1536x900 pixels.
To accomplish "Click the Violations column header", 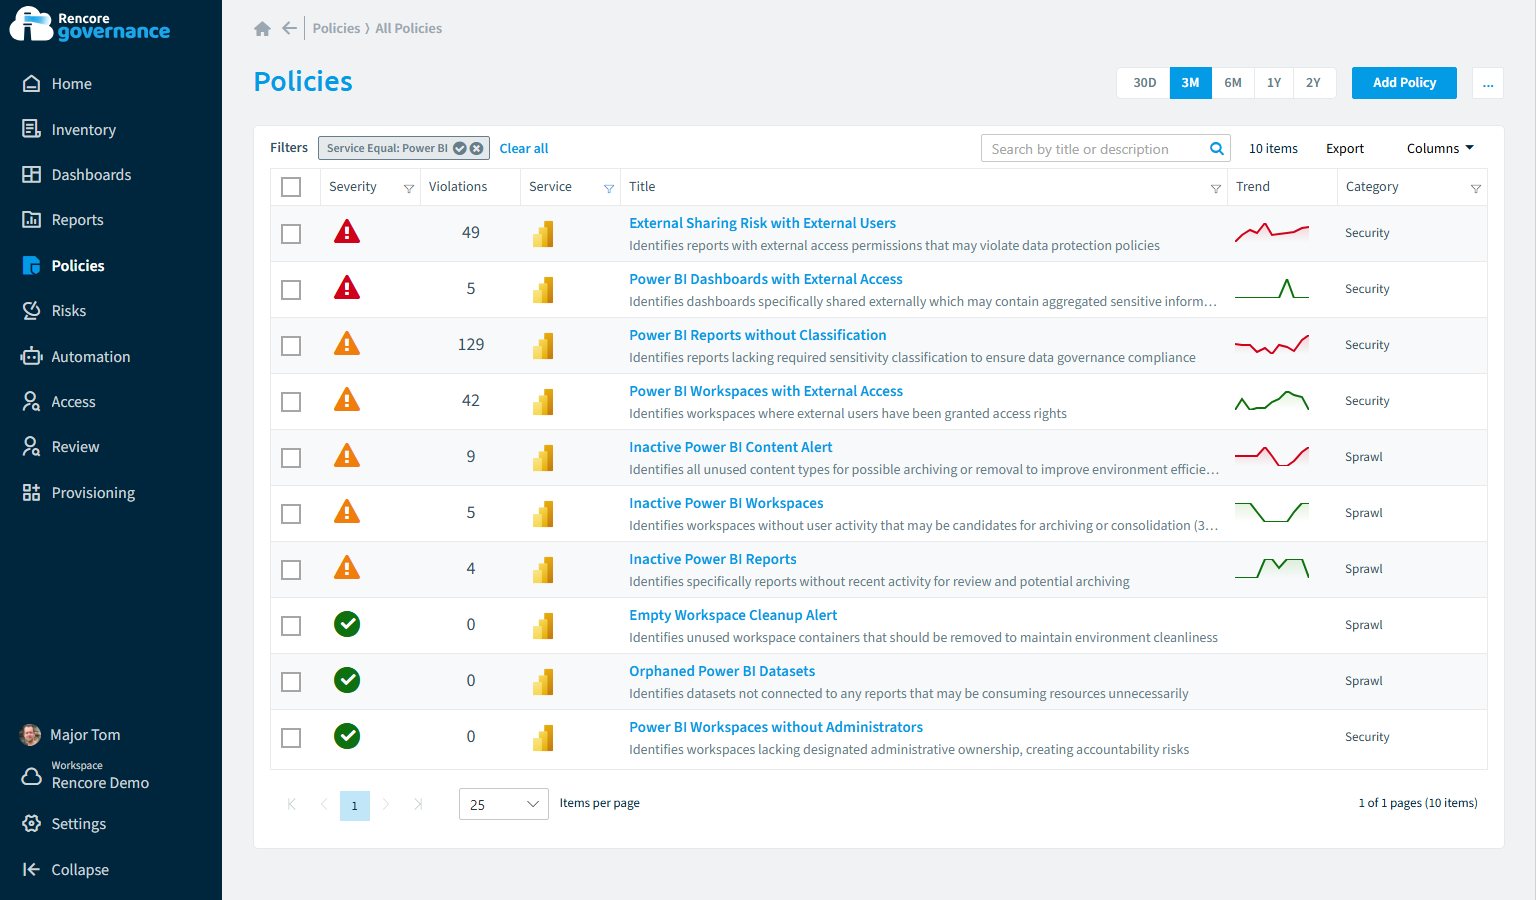I will pos(458,187).
